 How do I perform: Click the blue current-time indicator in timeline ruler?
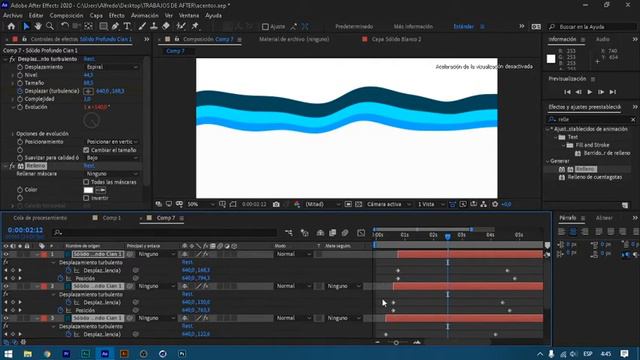[x=448, y=236]
